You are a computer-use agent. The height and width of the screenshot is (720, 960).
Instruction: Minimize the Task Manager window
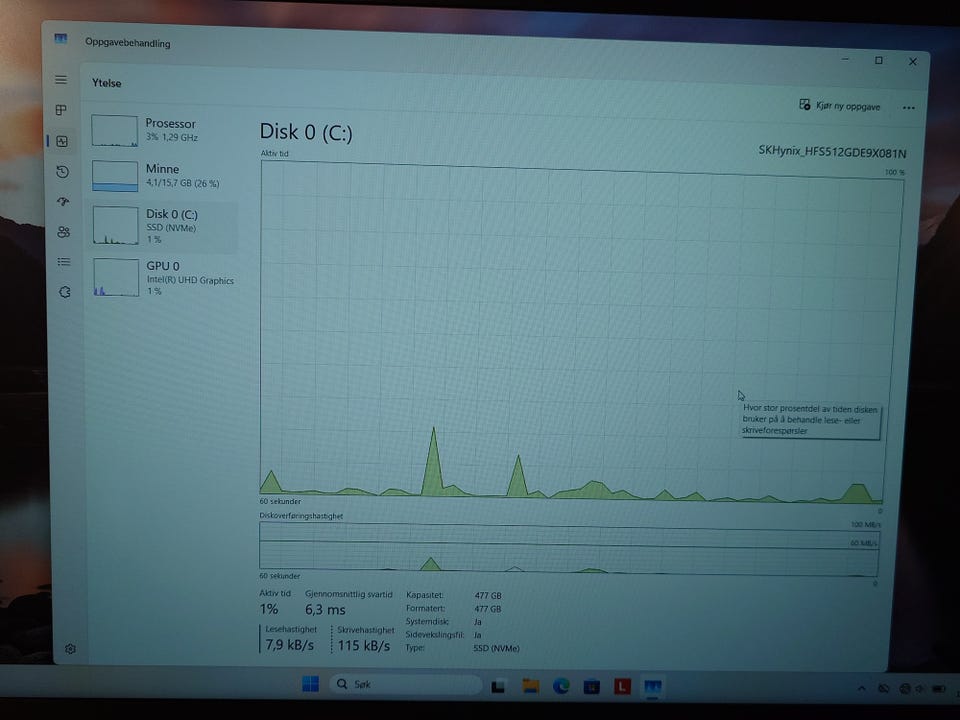[x=845, y=59]
